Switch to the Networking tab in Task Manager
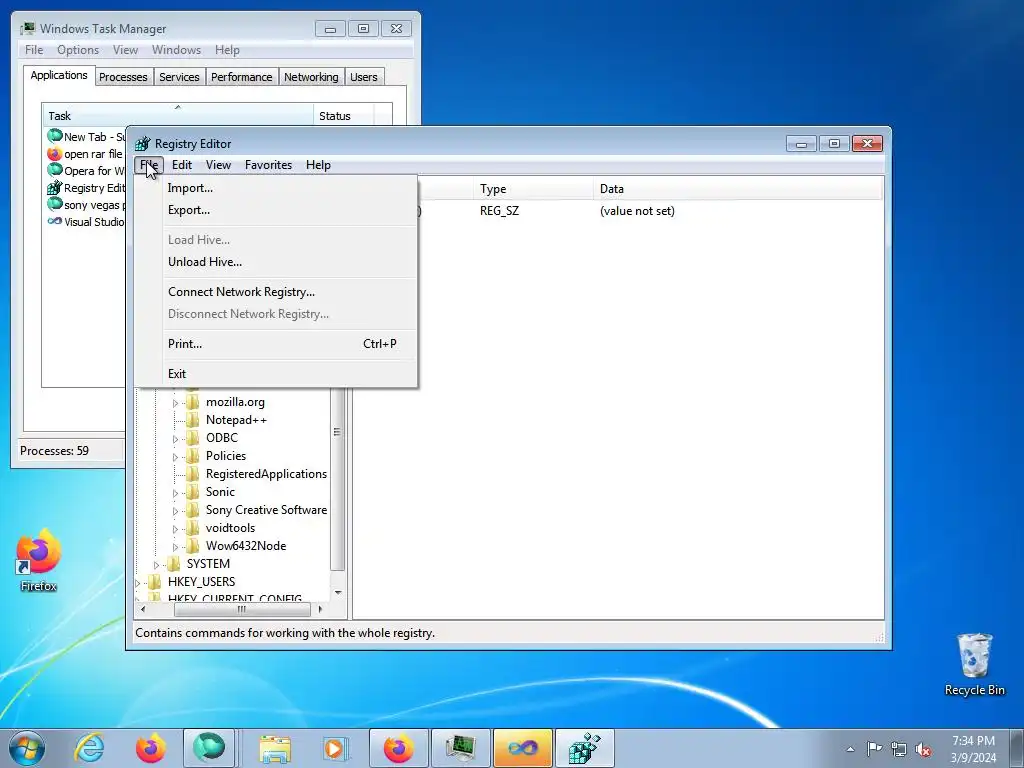The image size is (1024, 768). click(x=311, y=77)
